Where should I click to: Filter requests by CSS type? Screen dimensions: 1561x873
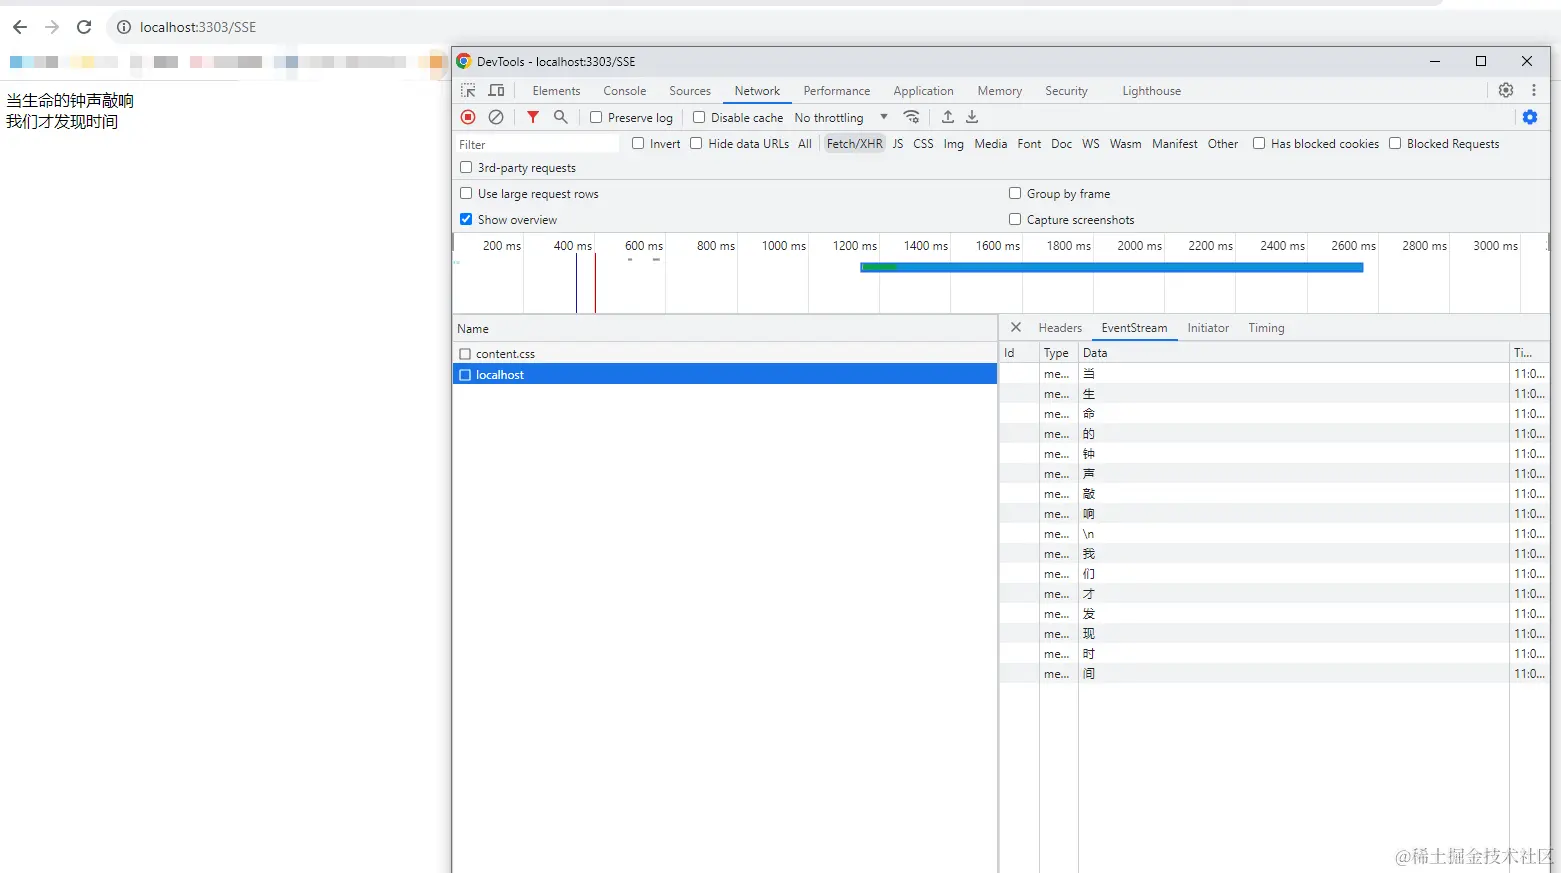click(923, 143)
